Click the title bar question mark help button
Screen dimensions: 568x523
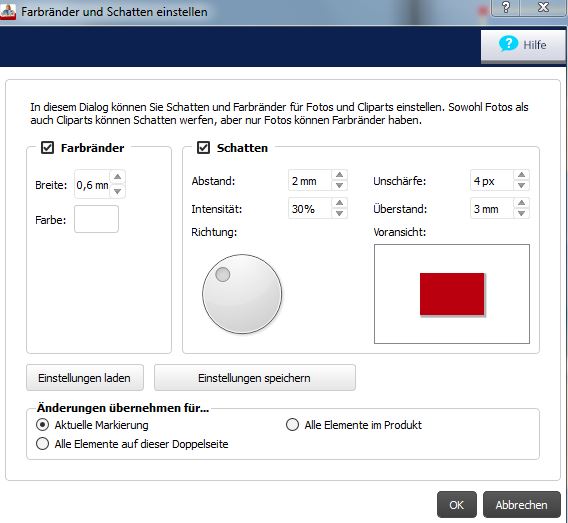pyautogui.click(x=506, y=7)
